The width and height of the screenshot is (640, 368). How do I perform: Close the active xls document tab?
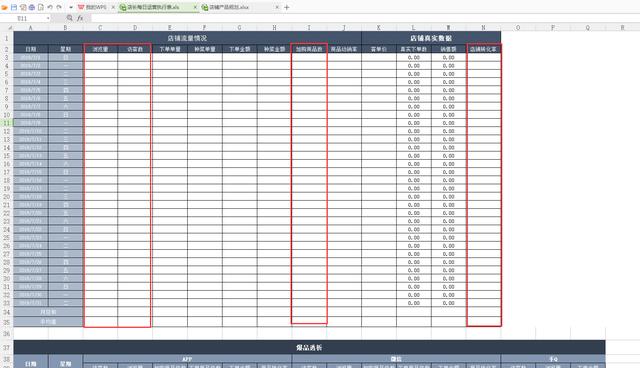pos(195,7)
